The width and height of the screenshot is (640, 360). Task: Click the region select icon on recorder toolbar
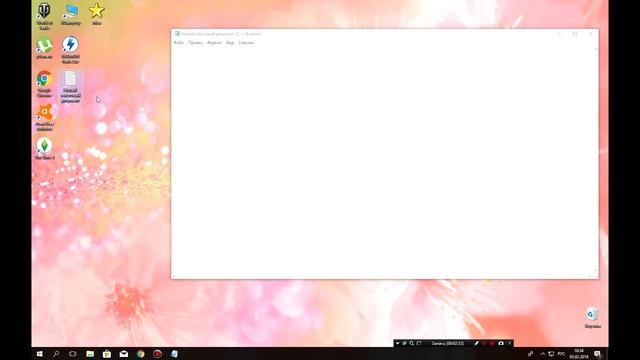pyautogui.click(x=418, y=344)
